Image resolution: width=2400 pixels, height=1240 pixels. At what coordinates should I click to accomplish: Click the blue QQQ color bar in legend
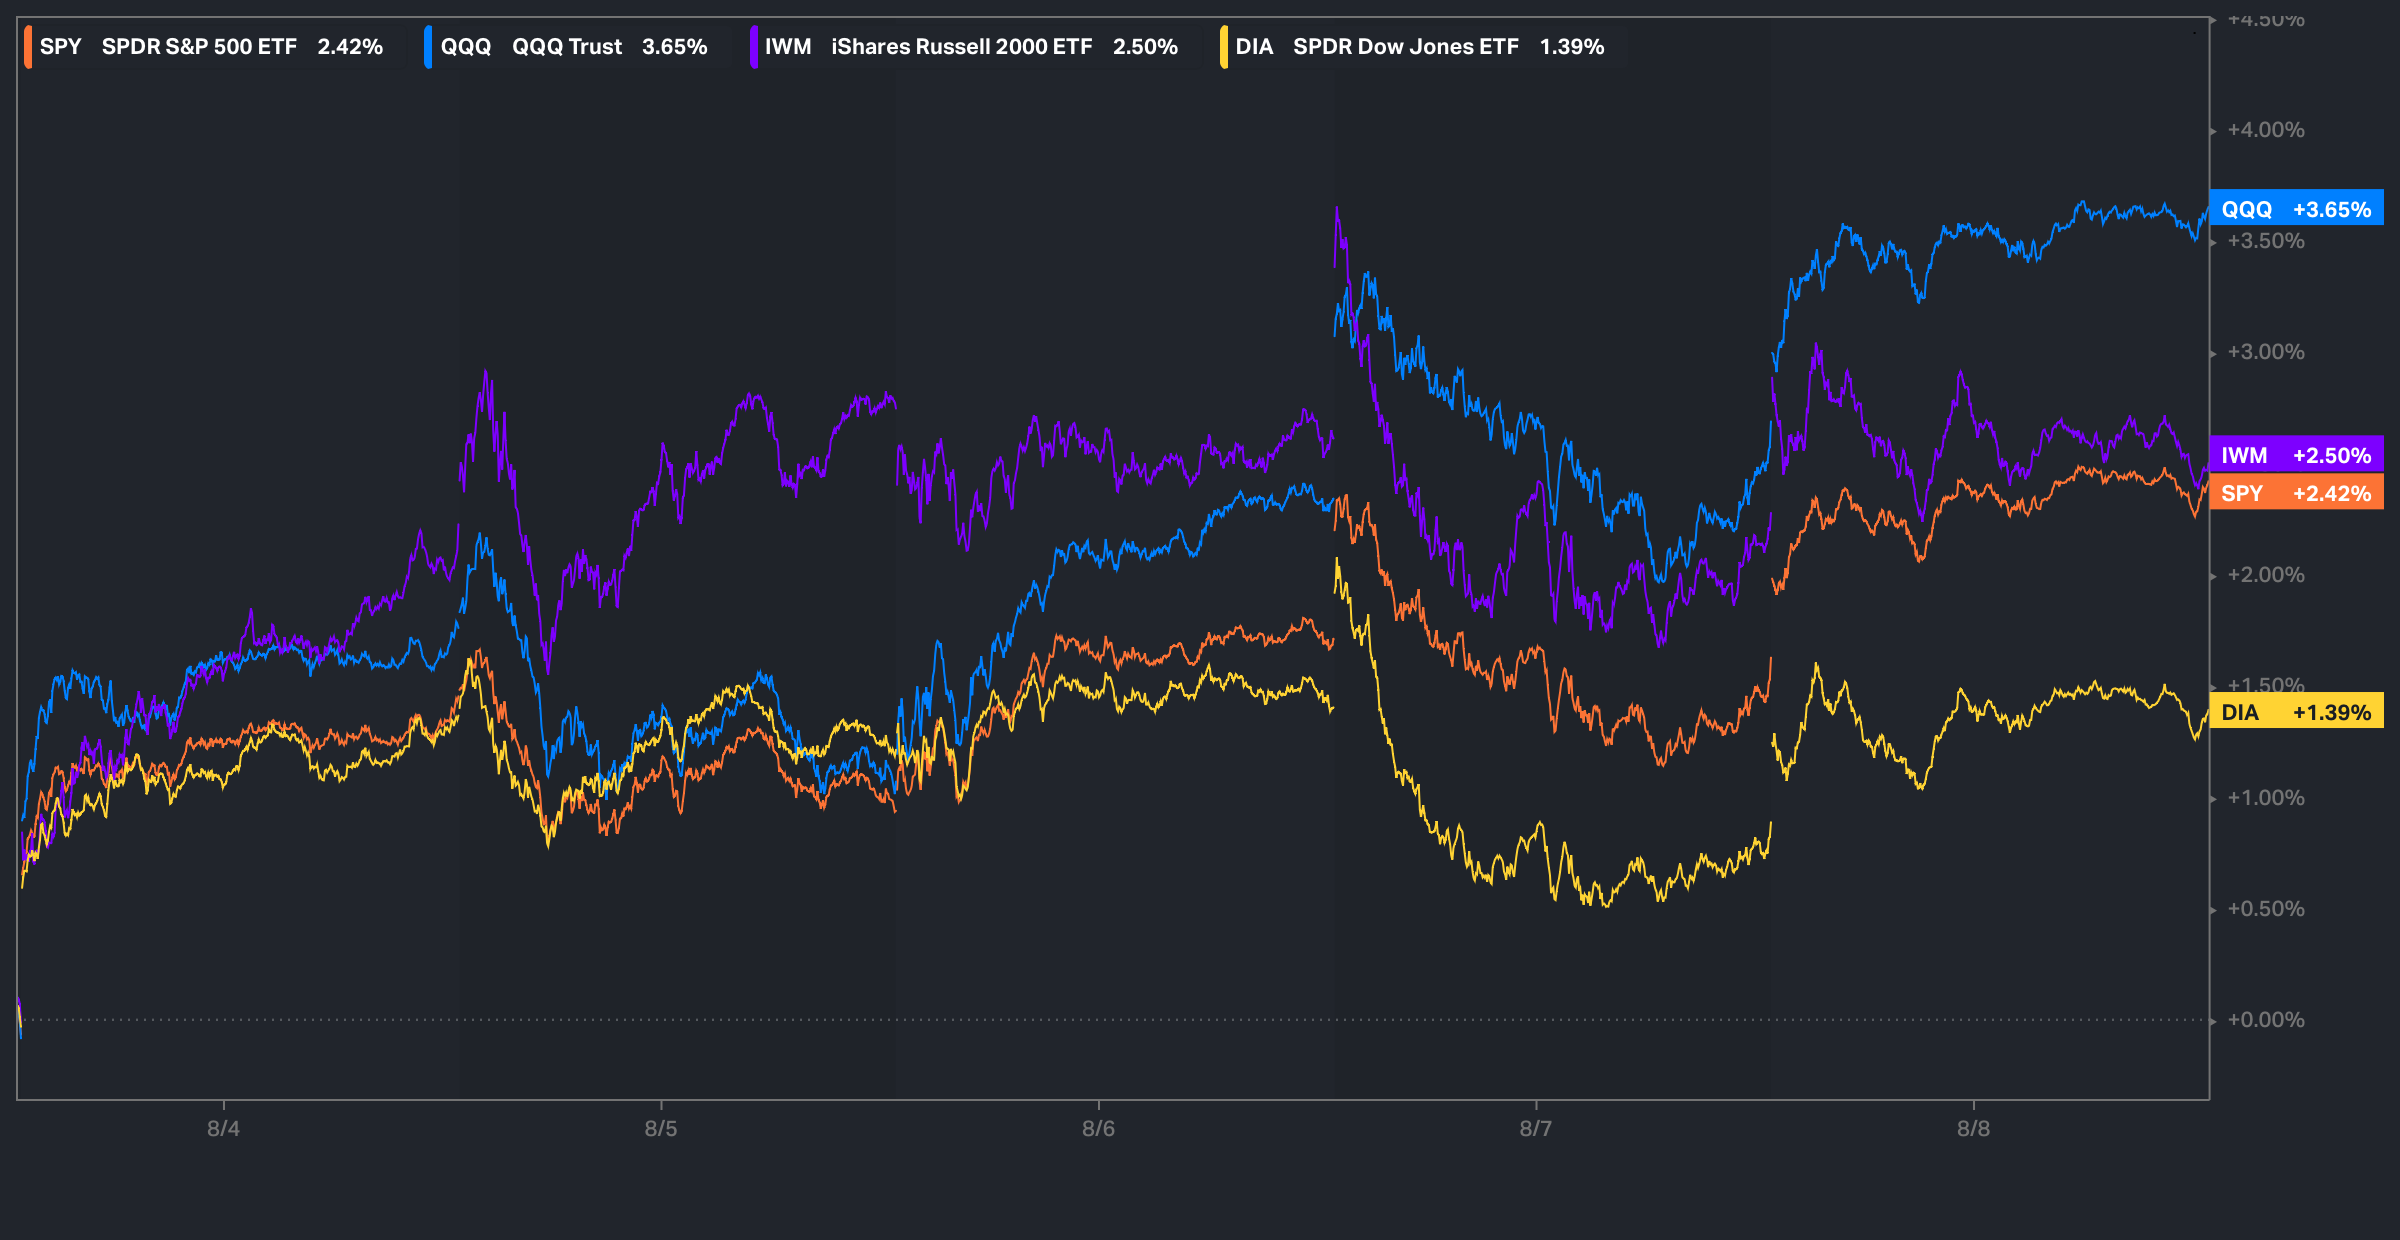(x=428, y=47)
